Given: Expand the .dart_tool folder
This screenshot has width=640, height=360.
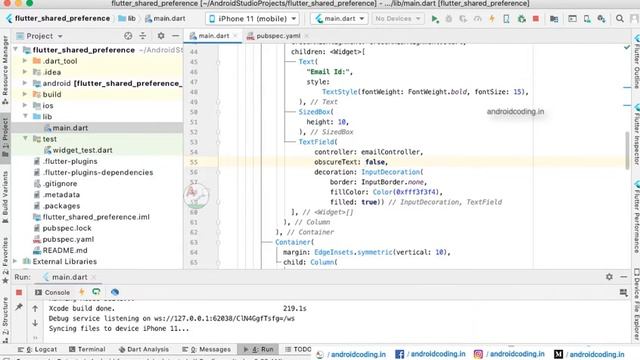Looking at the screenshot, I should [x=25, y=61].
